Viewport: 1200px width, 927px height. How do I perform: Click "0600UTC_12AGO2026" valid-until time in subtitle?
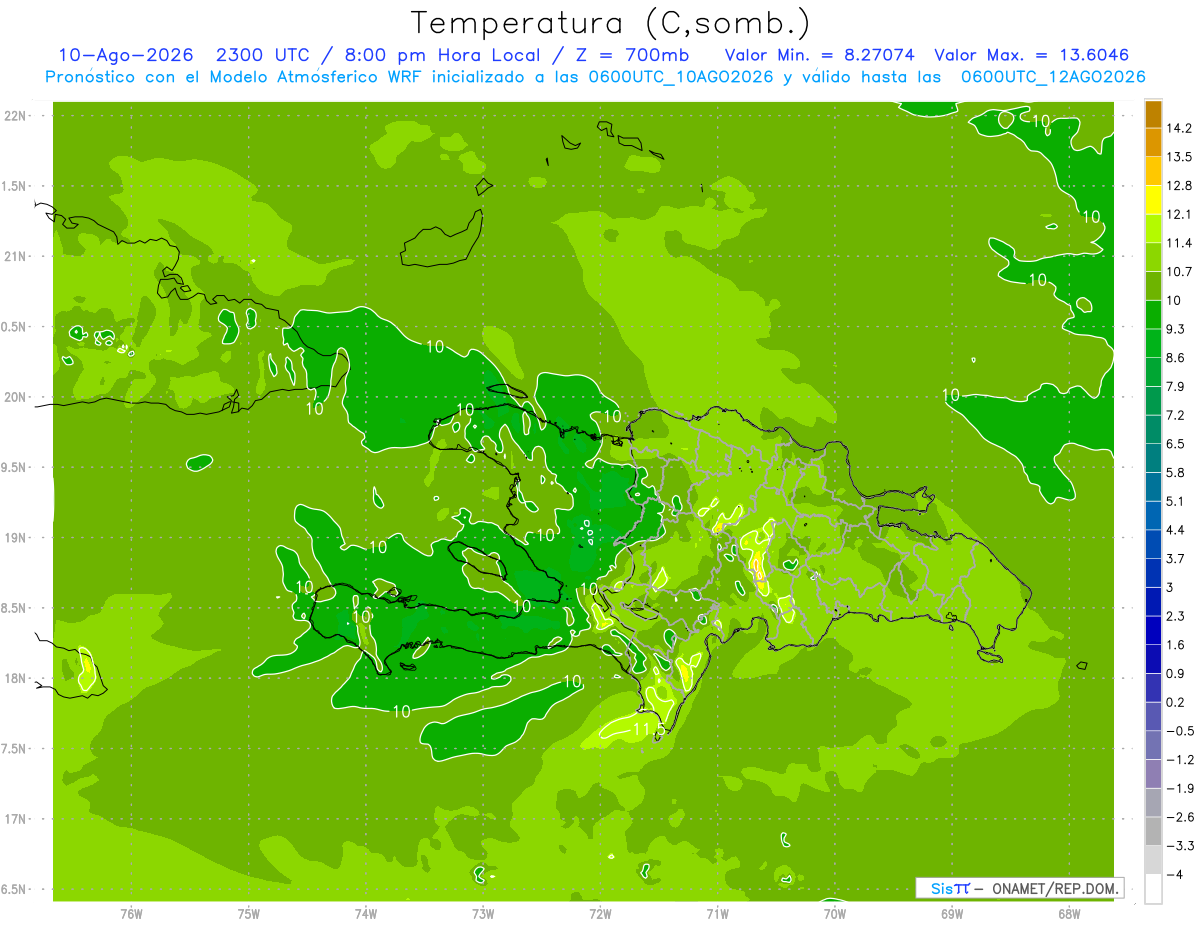coord(1052,77)
